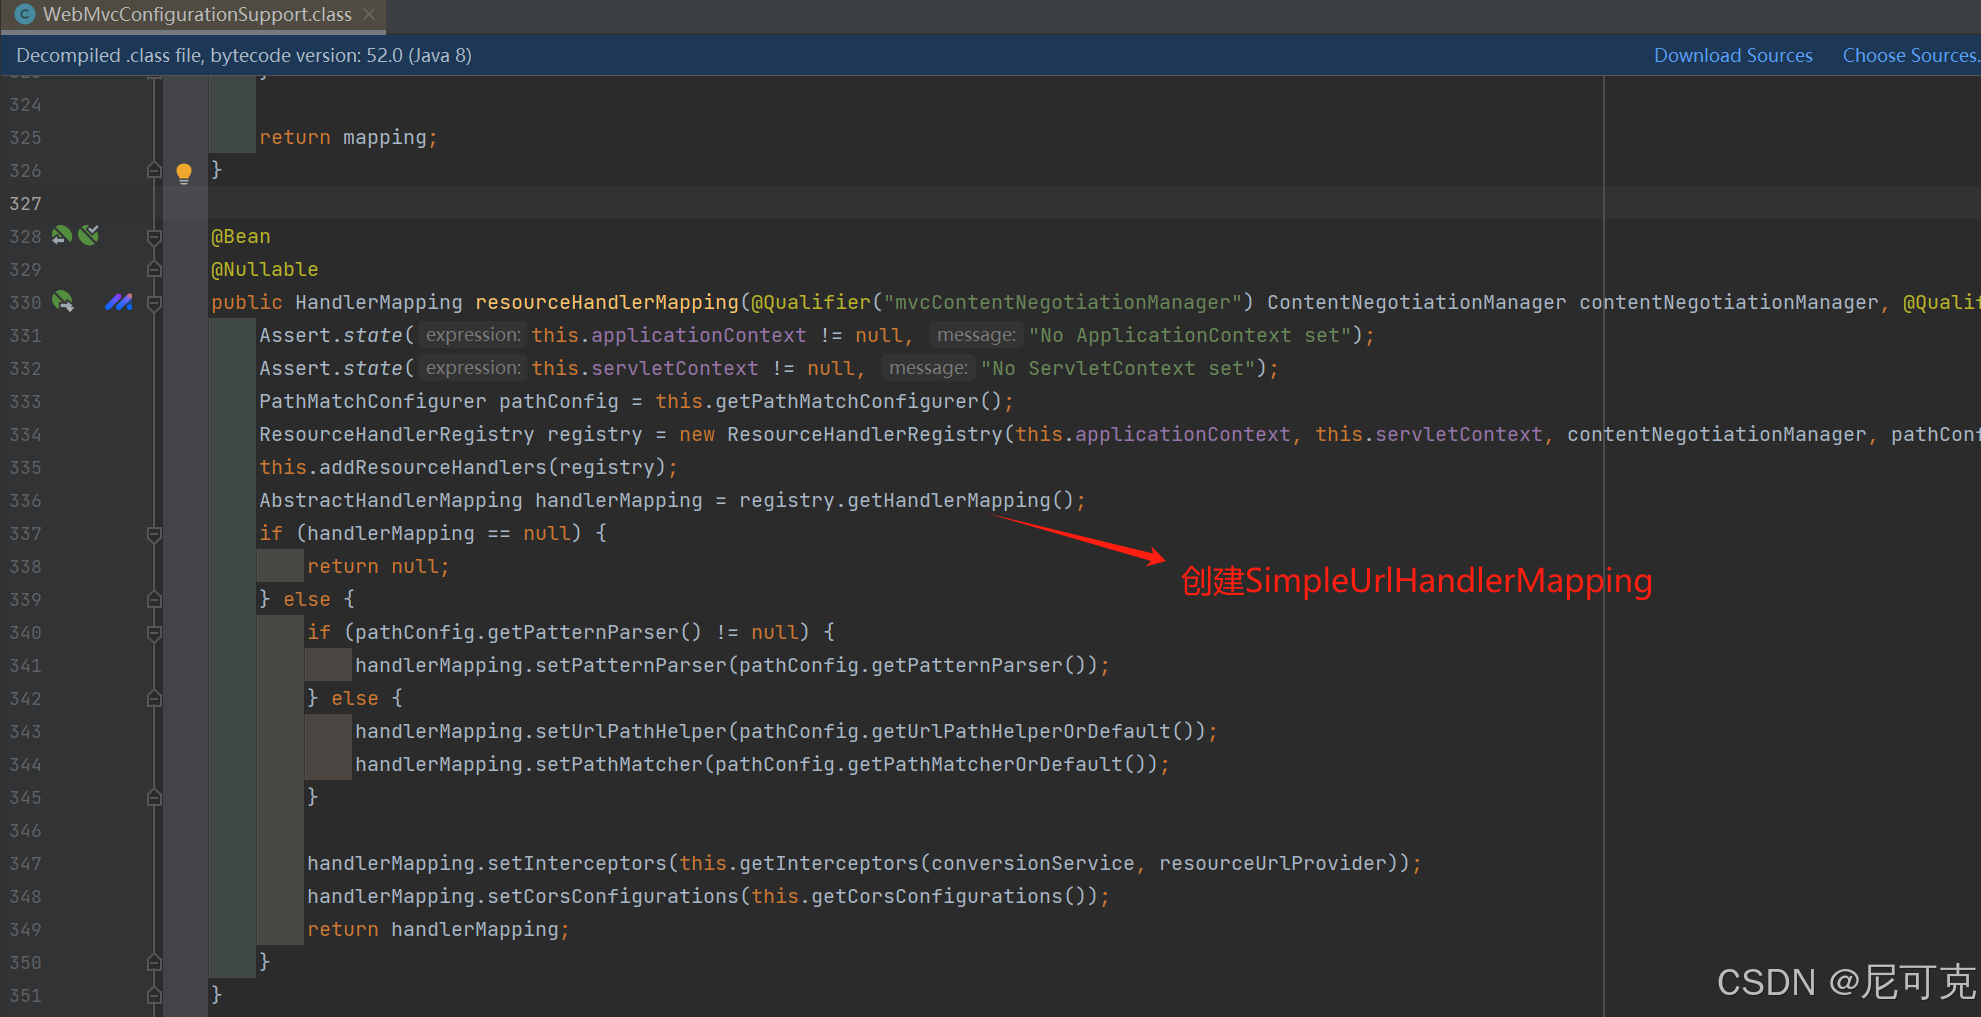Screen dimensions: 1981x1017
Task: Click the Download Sources link
Action: (x=1733, y=55)
